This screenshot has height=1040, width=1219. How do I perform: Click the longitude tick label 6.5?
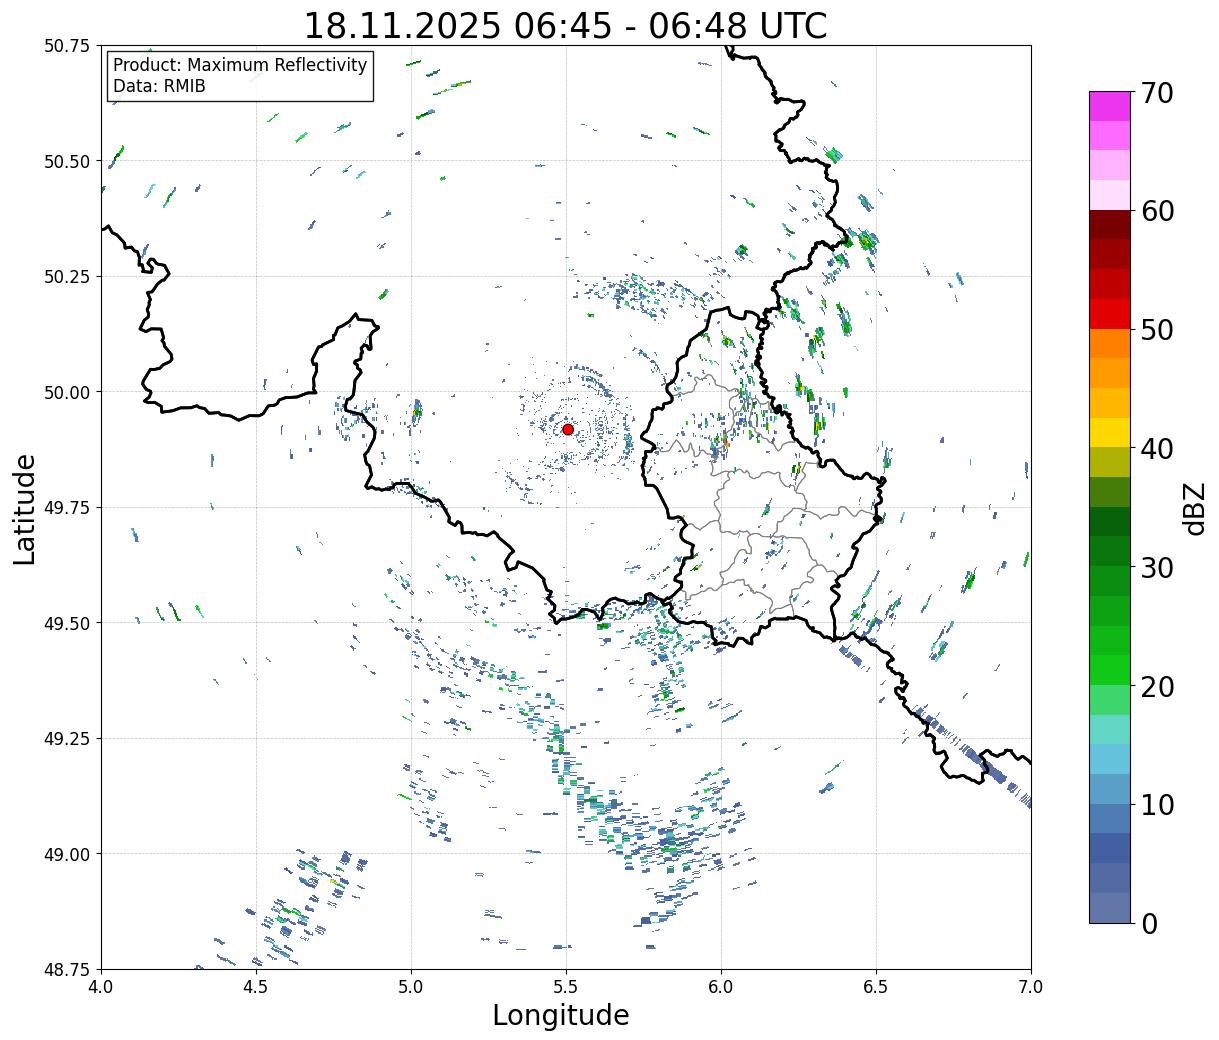pyautogui.click(x=876, y=987)
